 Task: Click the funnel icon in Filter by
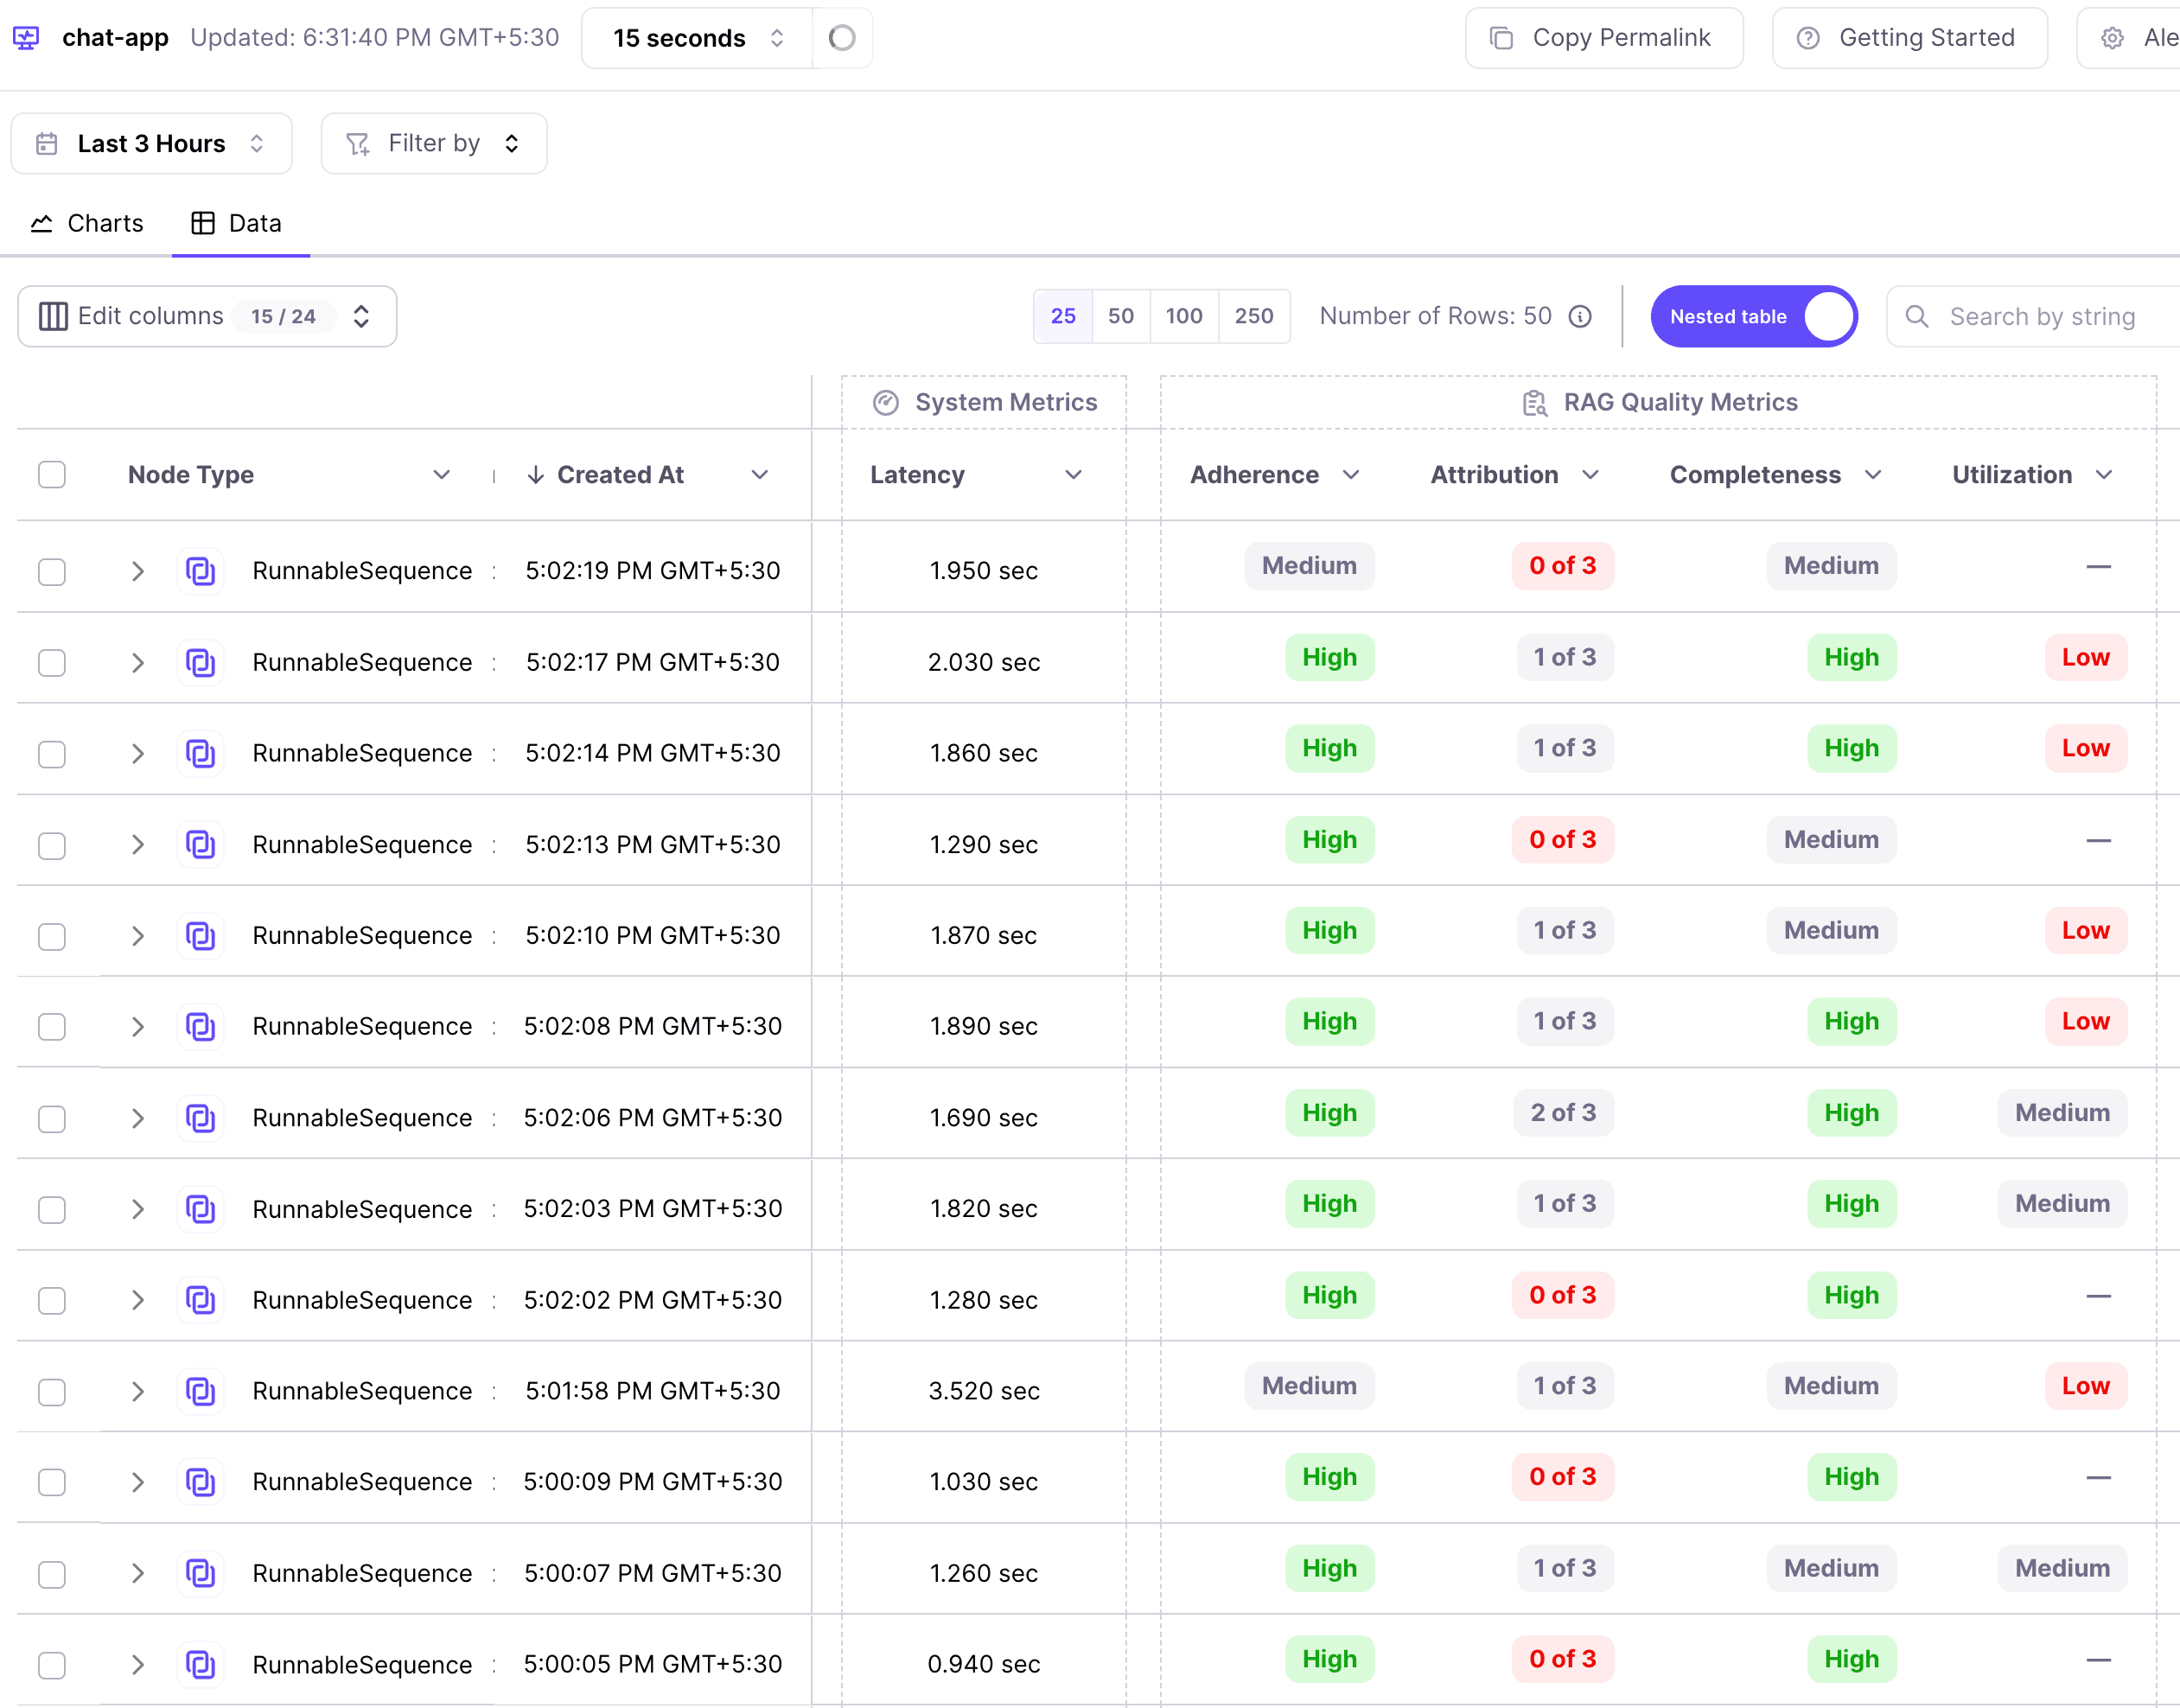[358, 144]
